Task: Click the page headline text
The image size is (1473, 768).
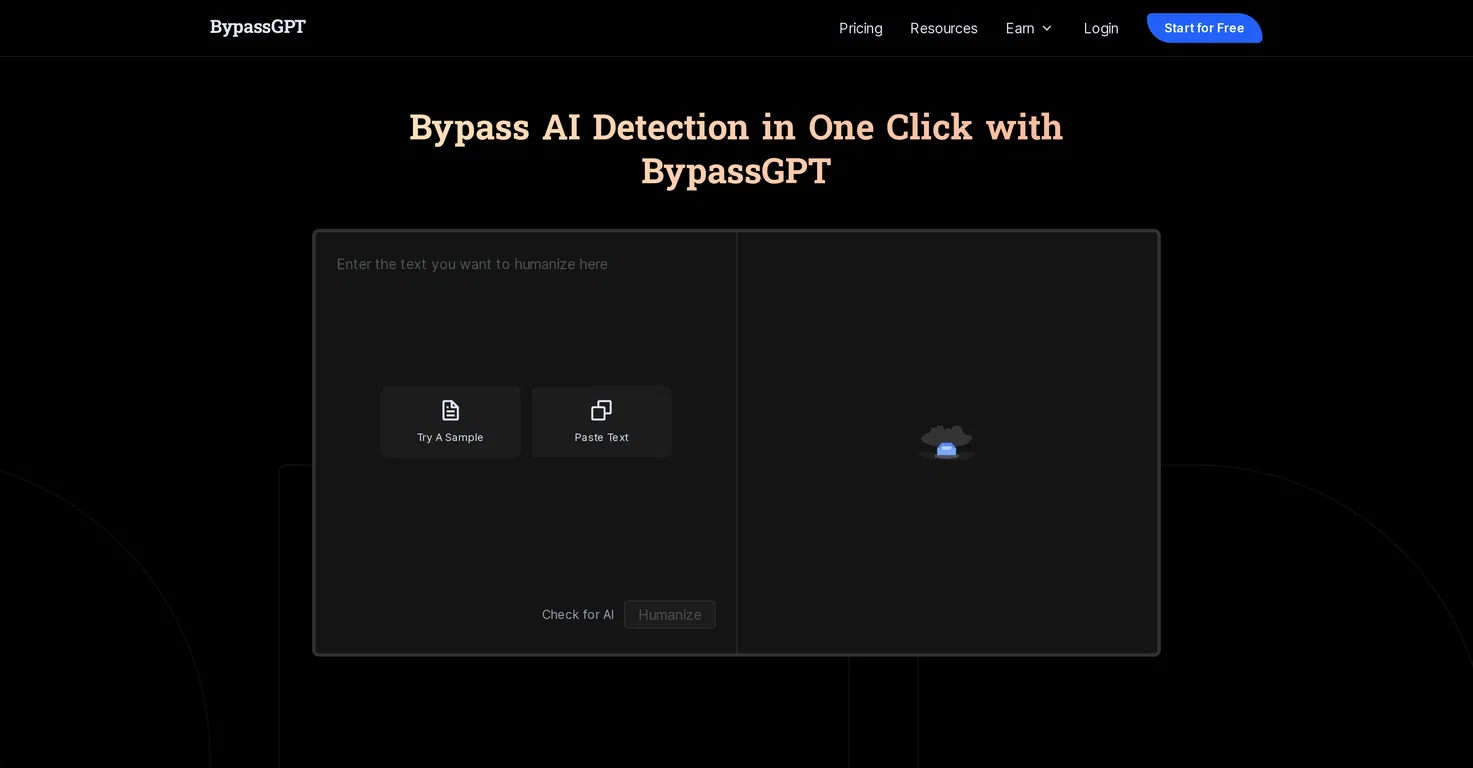Action: tap(736, 148)
